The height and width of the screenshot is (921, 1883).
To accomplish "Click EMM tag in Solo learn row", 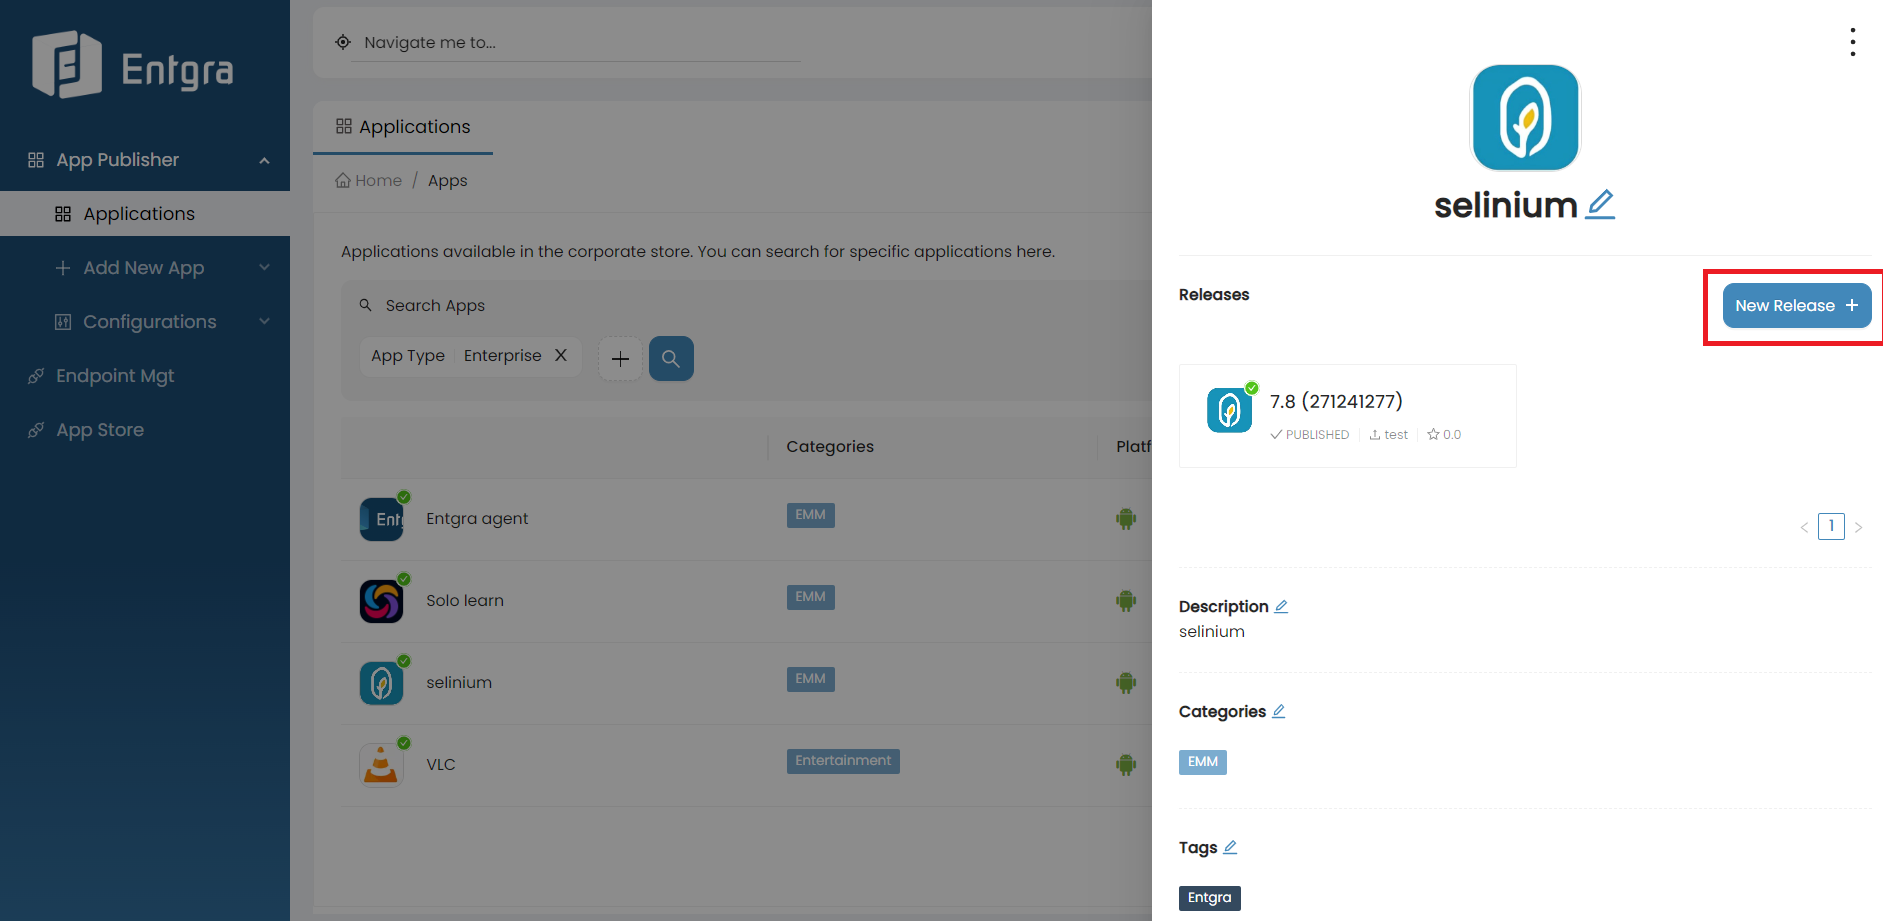I will coord(810,597).
